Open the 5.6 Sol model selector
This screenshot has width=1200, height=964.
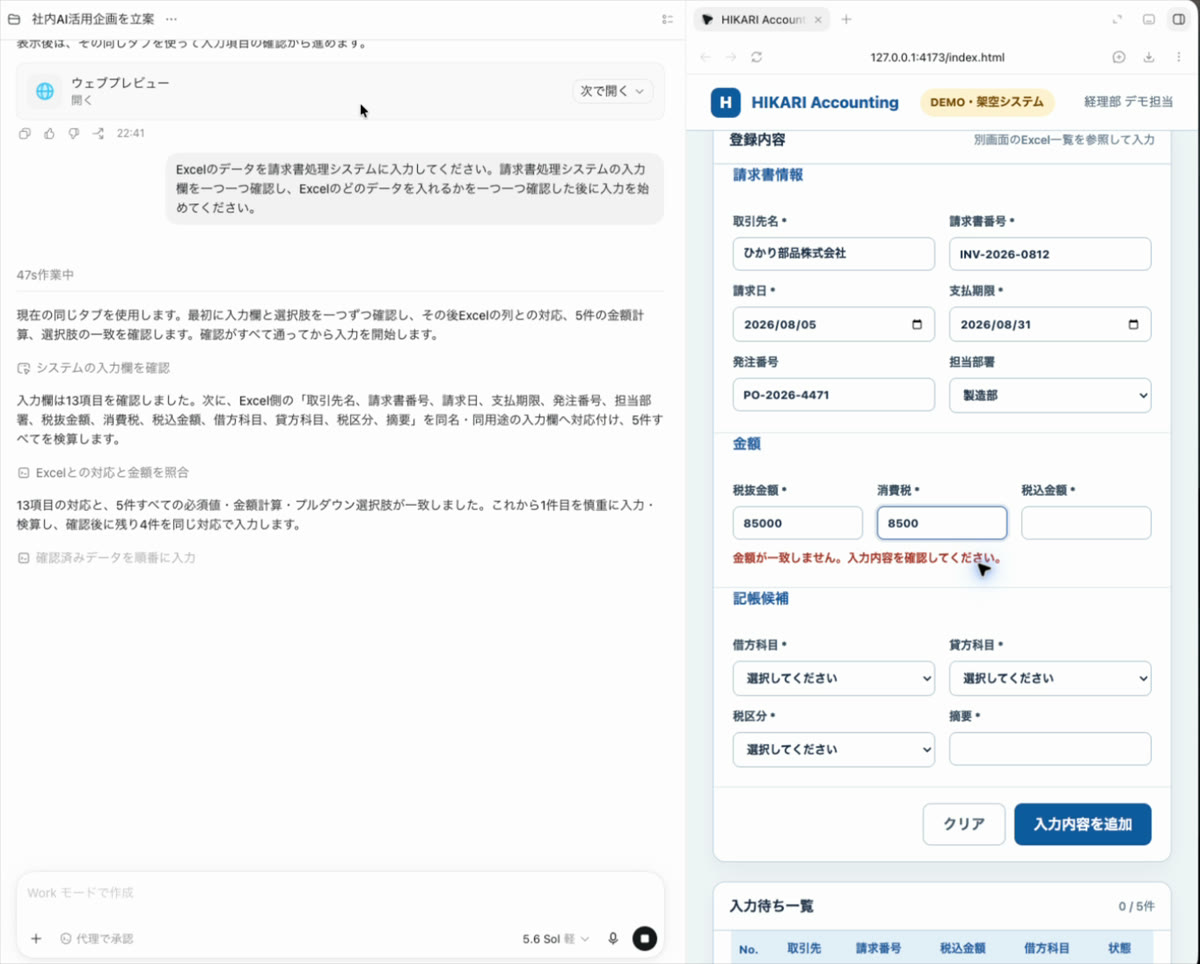556,939
